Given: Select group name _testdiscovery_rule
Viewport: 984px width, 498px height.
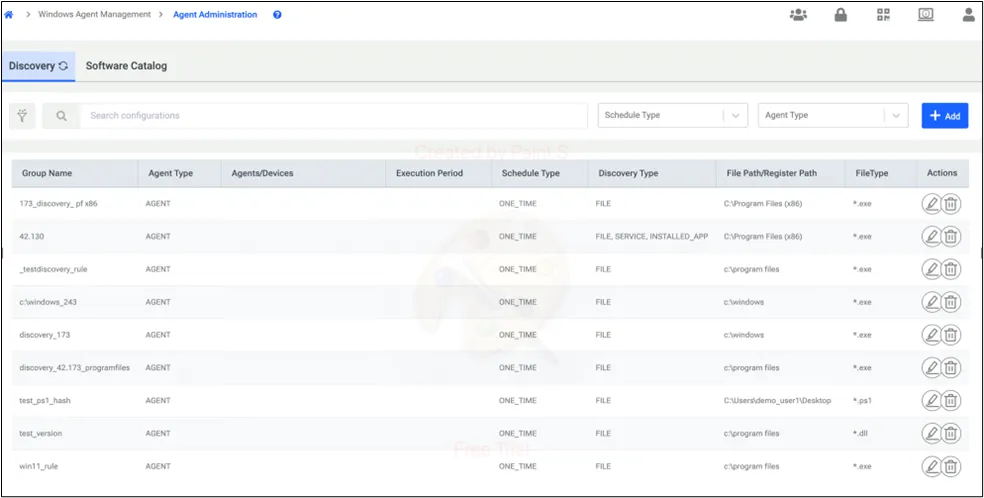Looking at the screenshot, I should coord(54,269).
